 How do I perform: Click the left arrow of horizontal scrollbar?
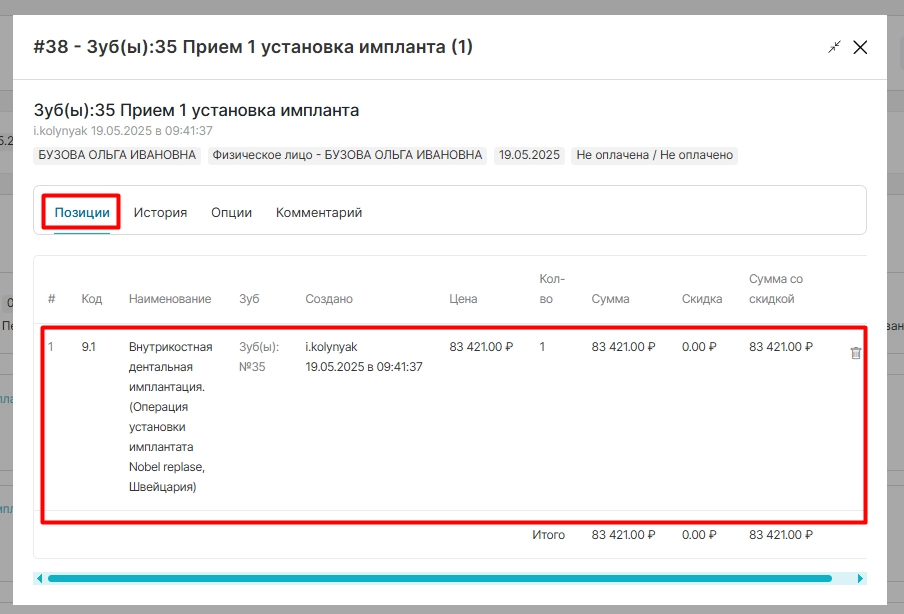(x=39, y=578)
